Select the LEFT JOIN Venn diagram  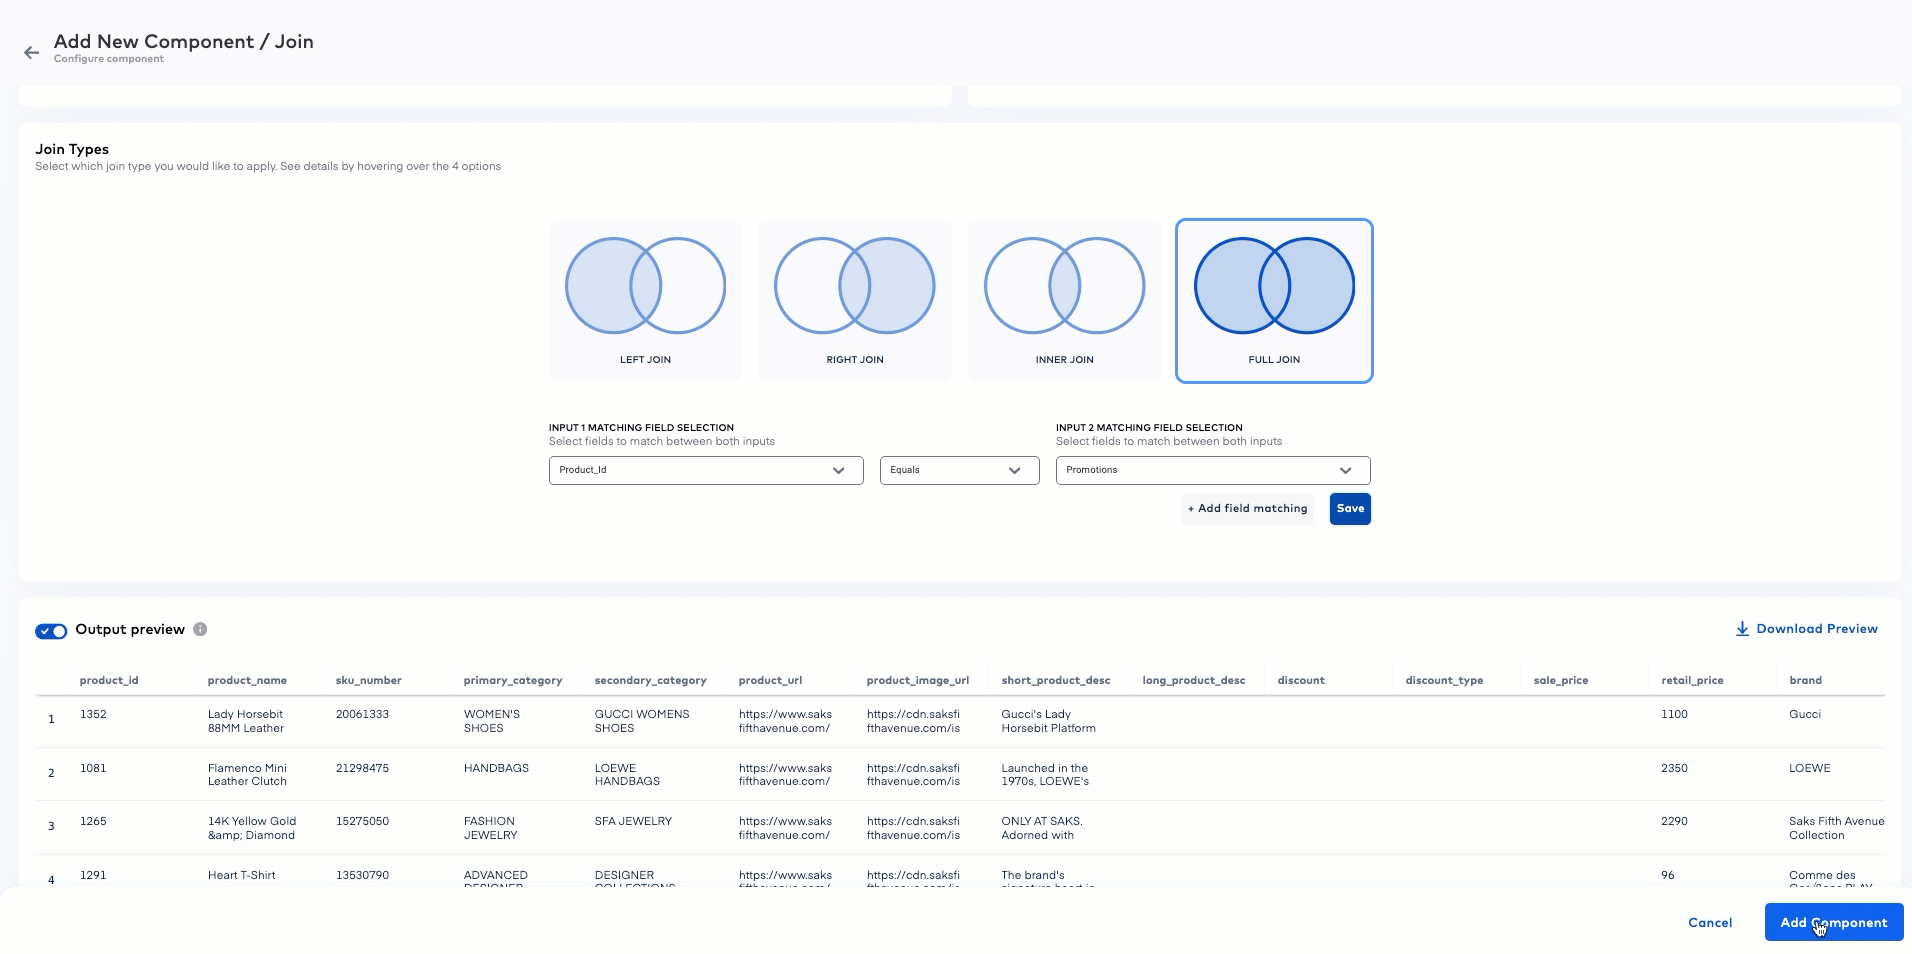(x=645, y=300)
